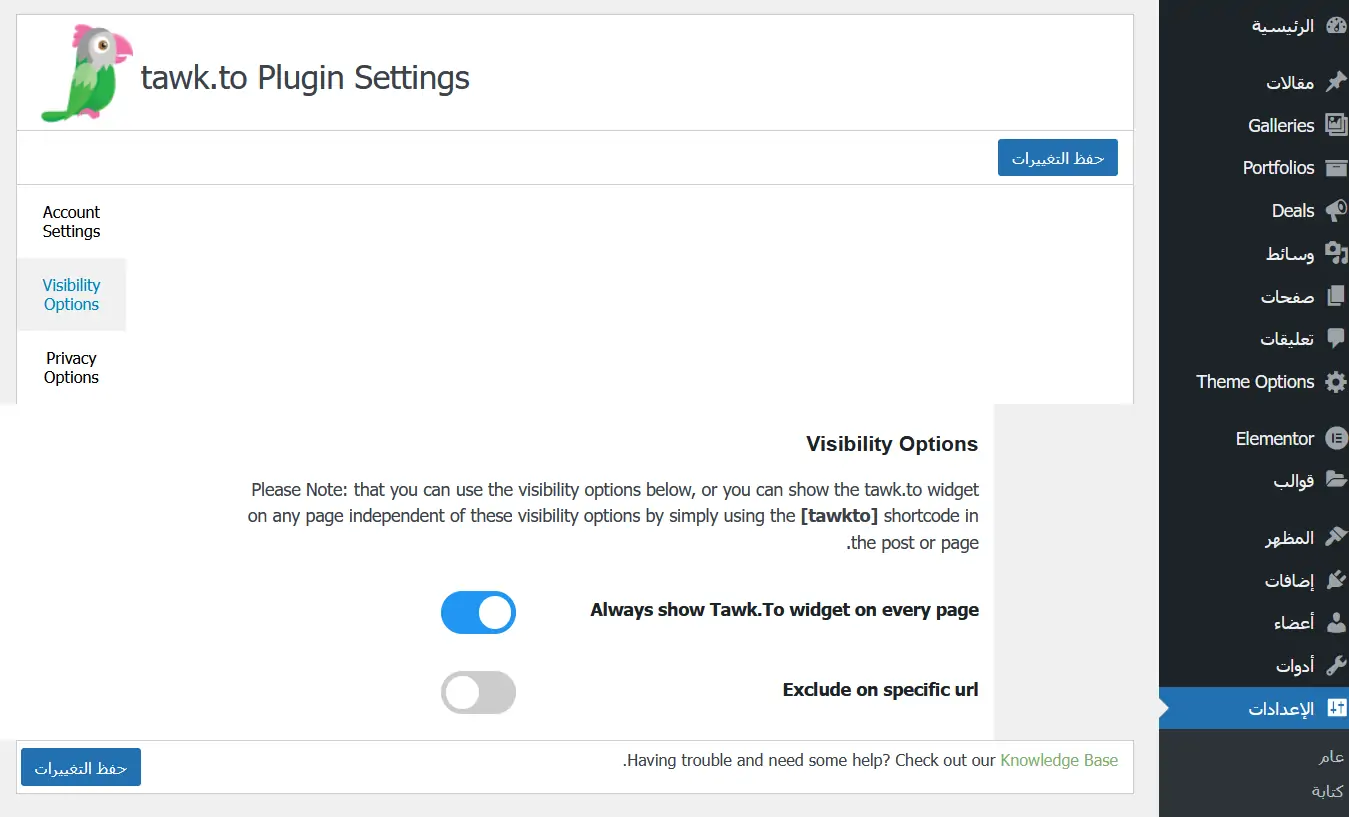Screen dimensions: 1349x817
Task: Click the Deals megaphone icon
Action: [1336, 211]
